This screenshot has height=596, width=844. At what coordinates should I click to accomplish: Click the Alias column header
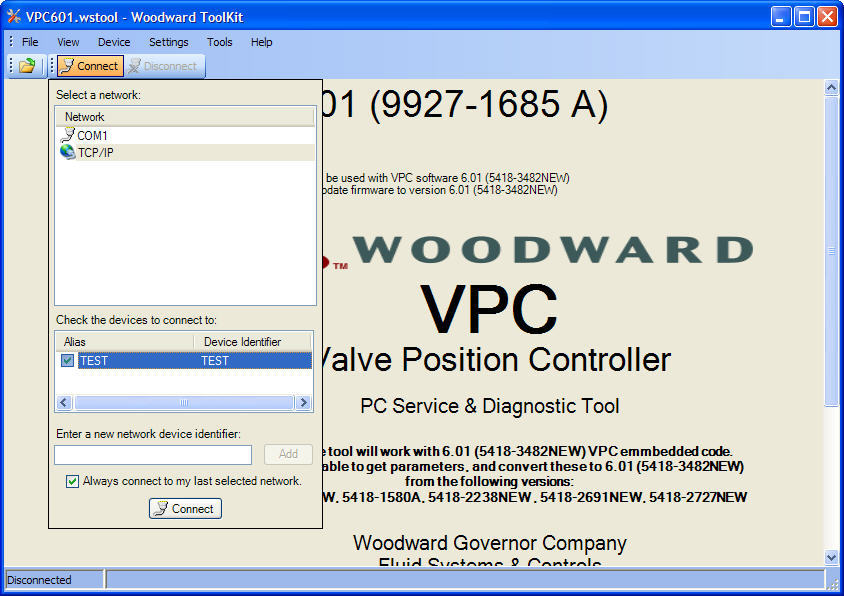click(x=124, y=342)
